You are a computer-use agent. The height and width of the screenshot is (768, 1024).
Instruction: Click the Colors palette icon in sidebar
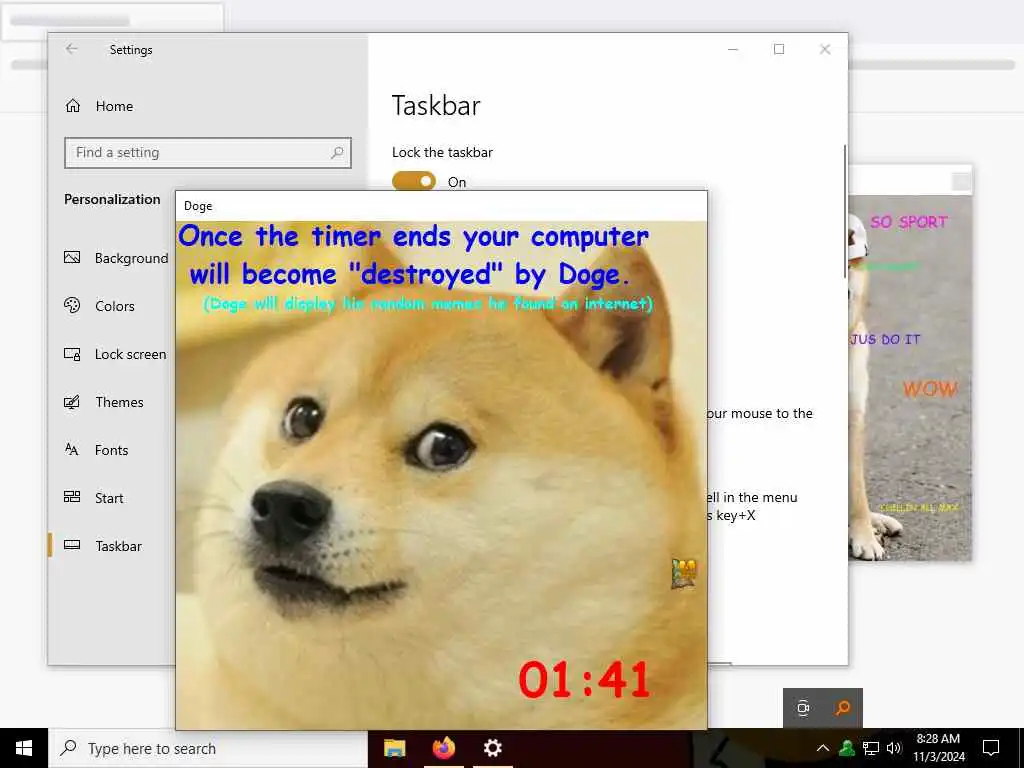(x=72, y=305)
